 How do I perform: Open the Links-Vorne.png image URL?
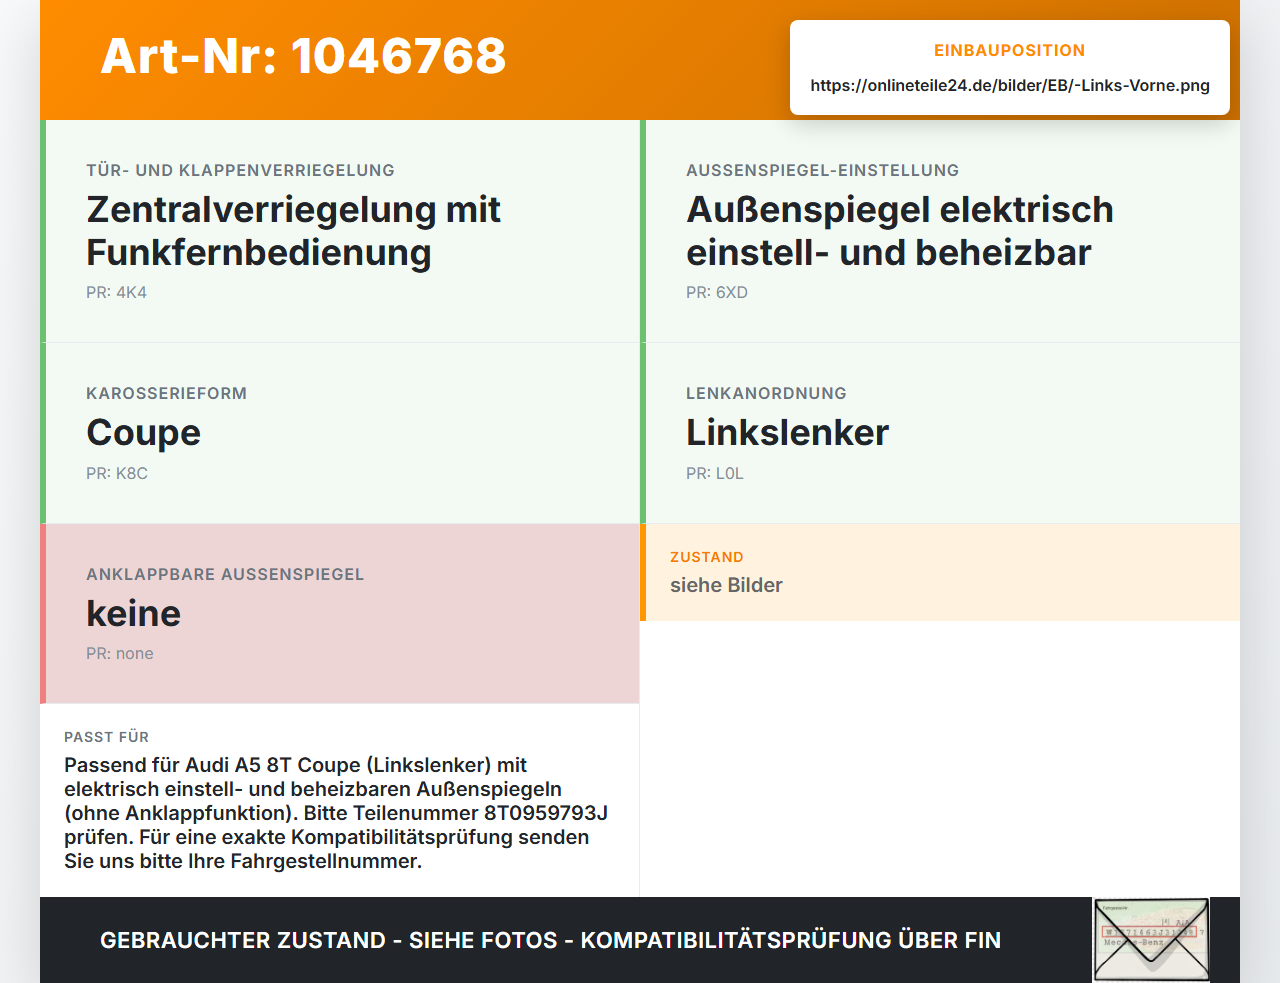click(1010, 86)
